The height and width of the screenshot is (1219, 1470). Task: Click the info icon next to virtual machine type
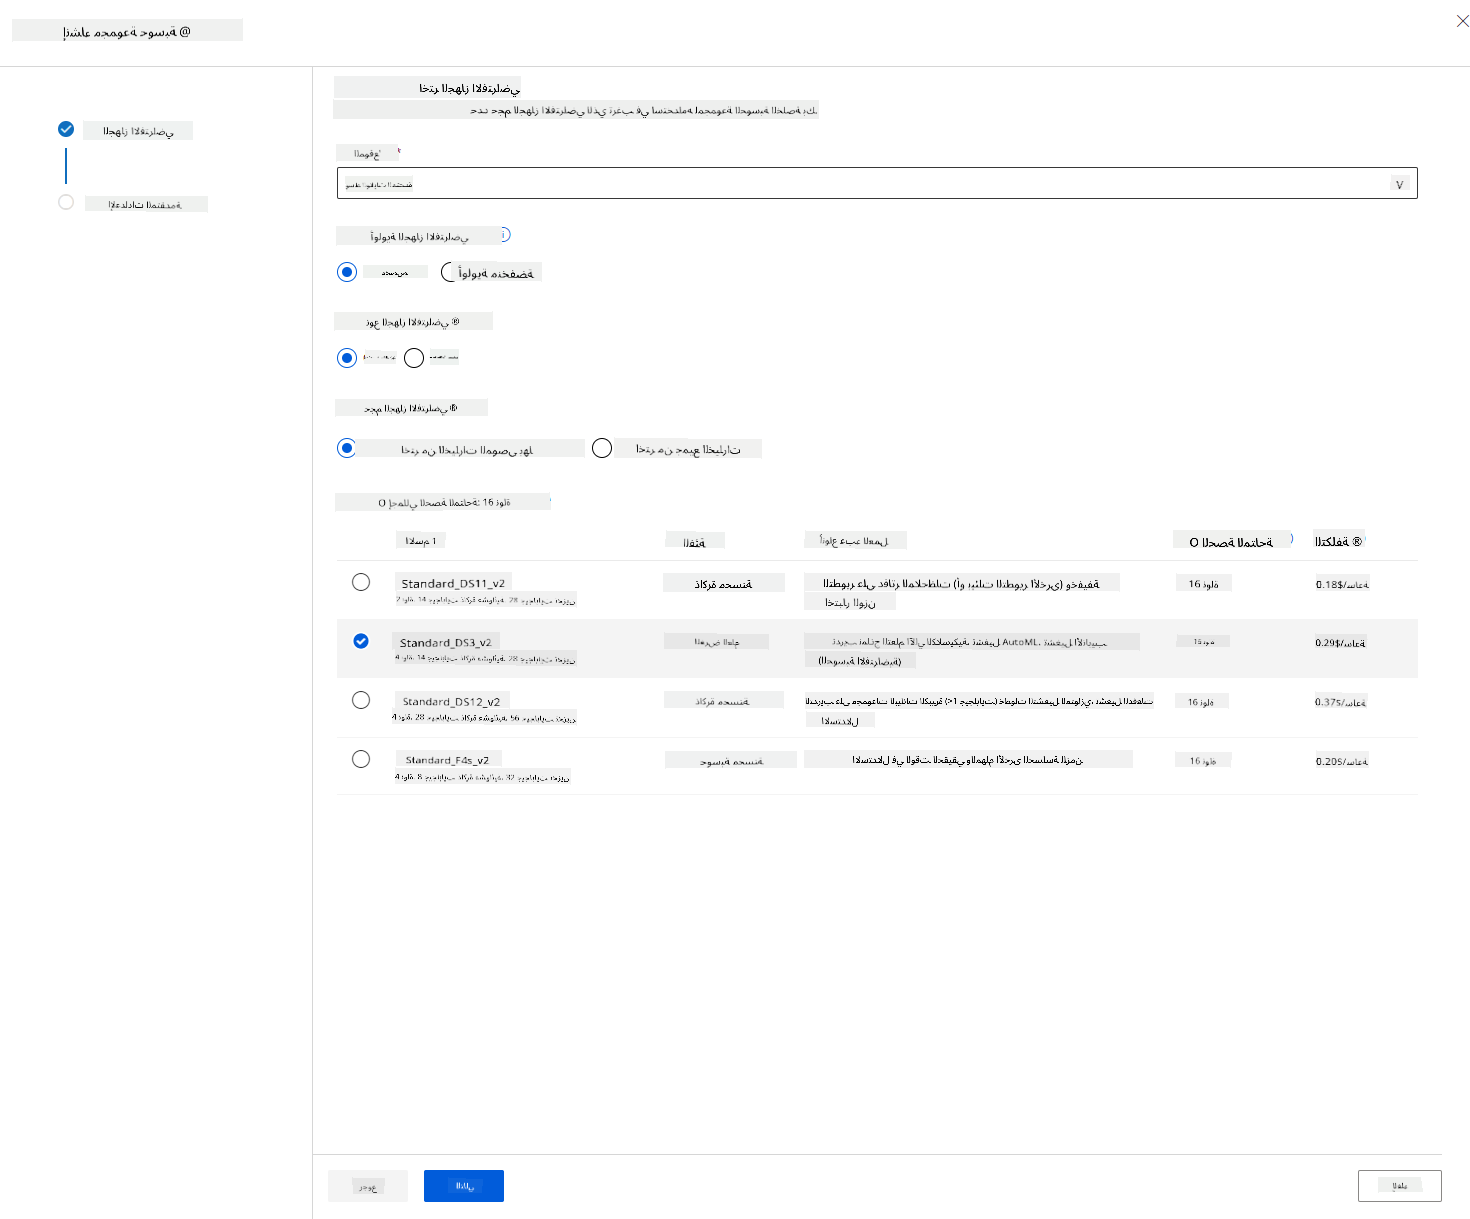[x=455, y=322]
